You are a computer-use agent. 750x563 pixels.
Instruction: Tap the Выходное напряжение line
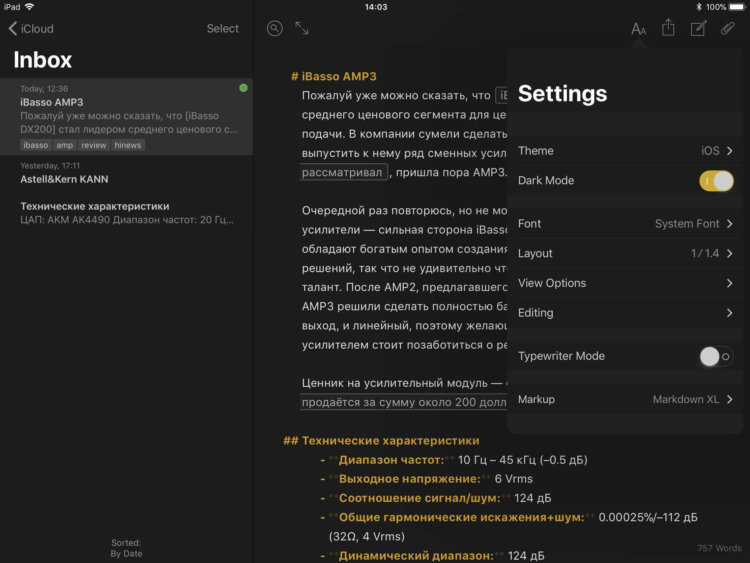(x=426, y=479)
